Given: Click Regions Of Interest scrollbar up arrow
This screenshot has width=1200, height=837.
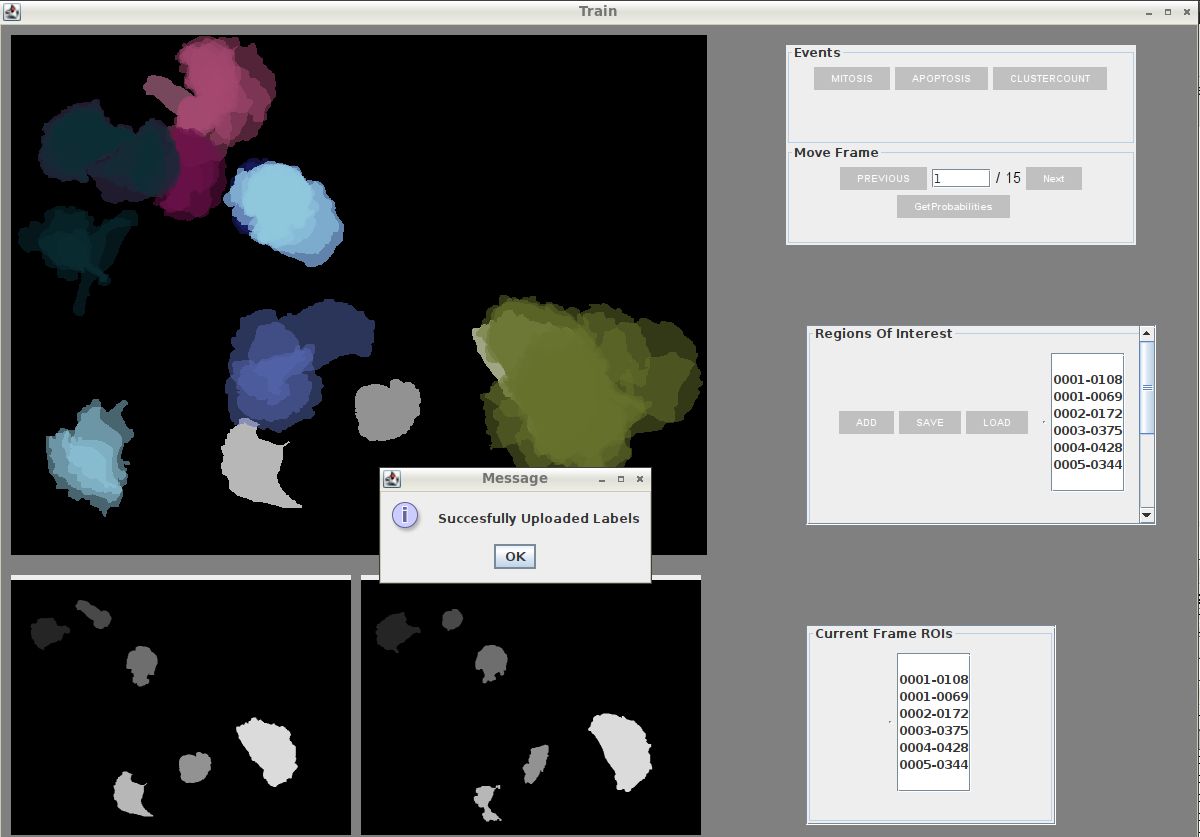Looking at the screenshot, I should (x=1147, y=334).
